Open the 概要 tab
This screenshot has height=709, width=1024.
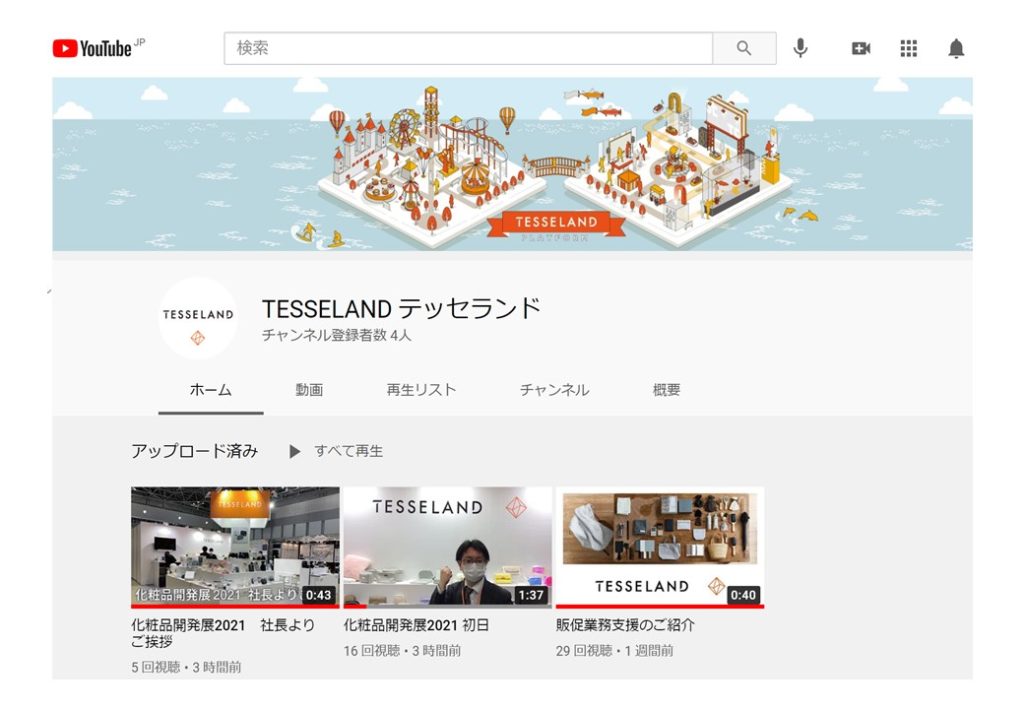click(x=666, y=390)
